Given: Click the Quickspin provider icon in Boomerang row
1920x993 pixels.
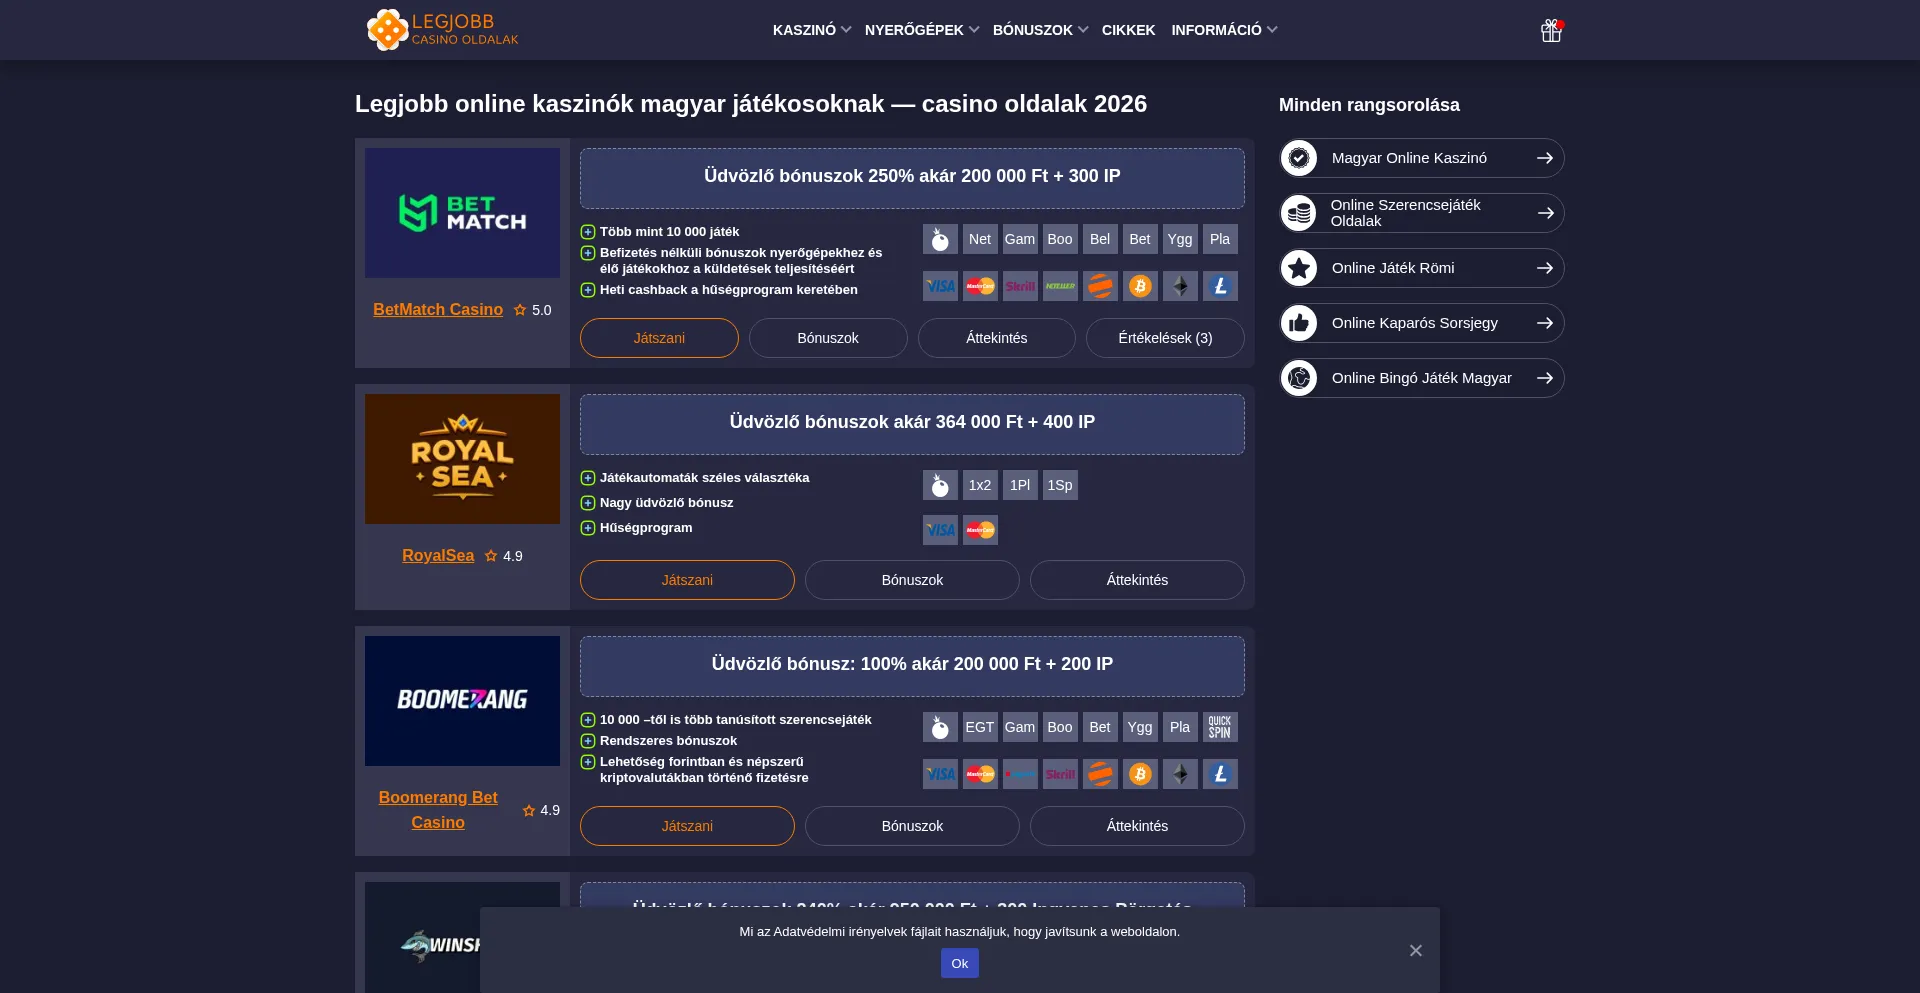Looking at the screenshot, I should [1220, 727].
